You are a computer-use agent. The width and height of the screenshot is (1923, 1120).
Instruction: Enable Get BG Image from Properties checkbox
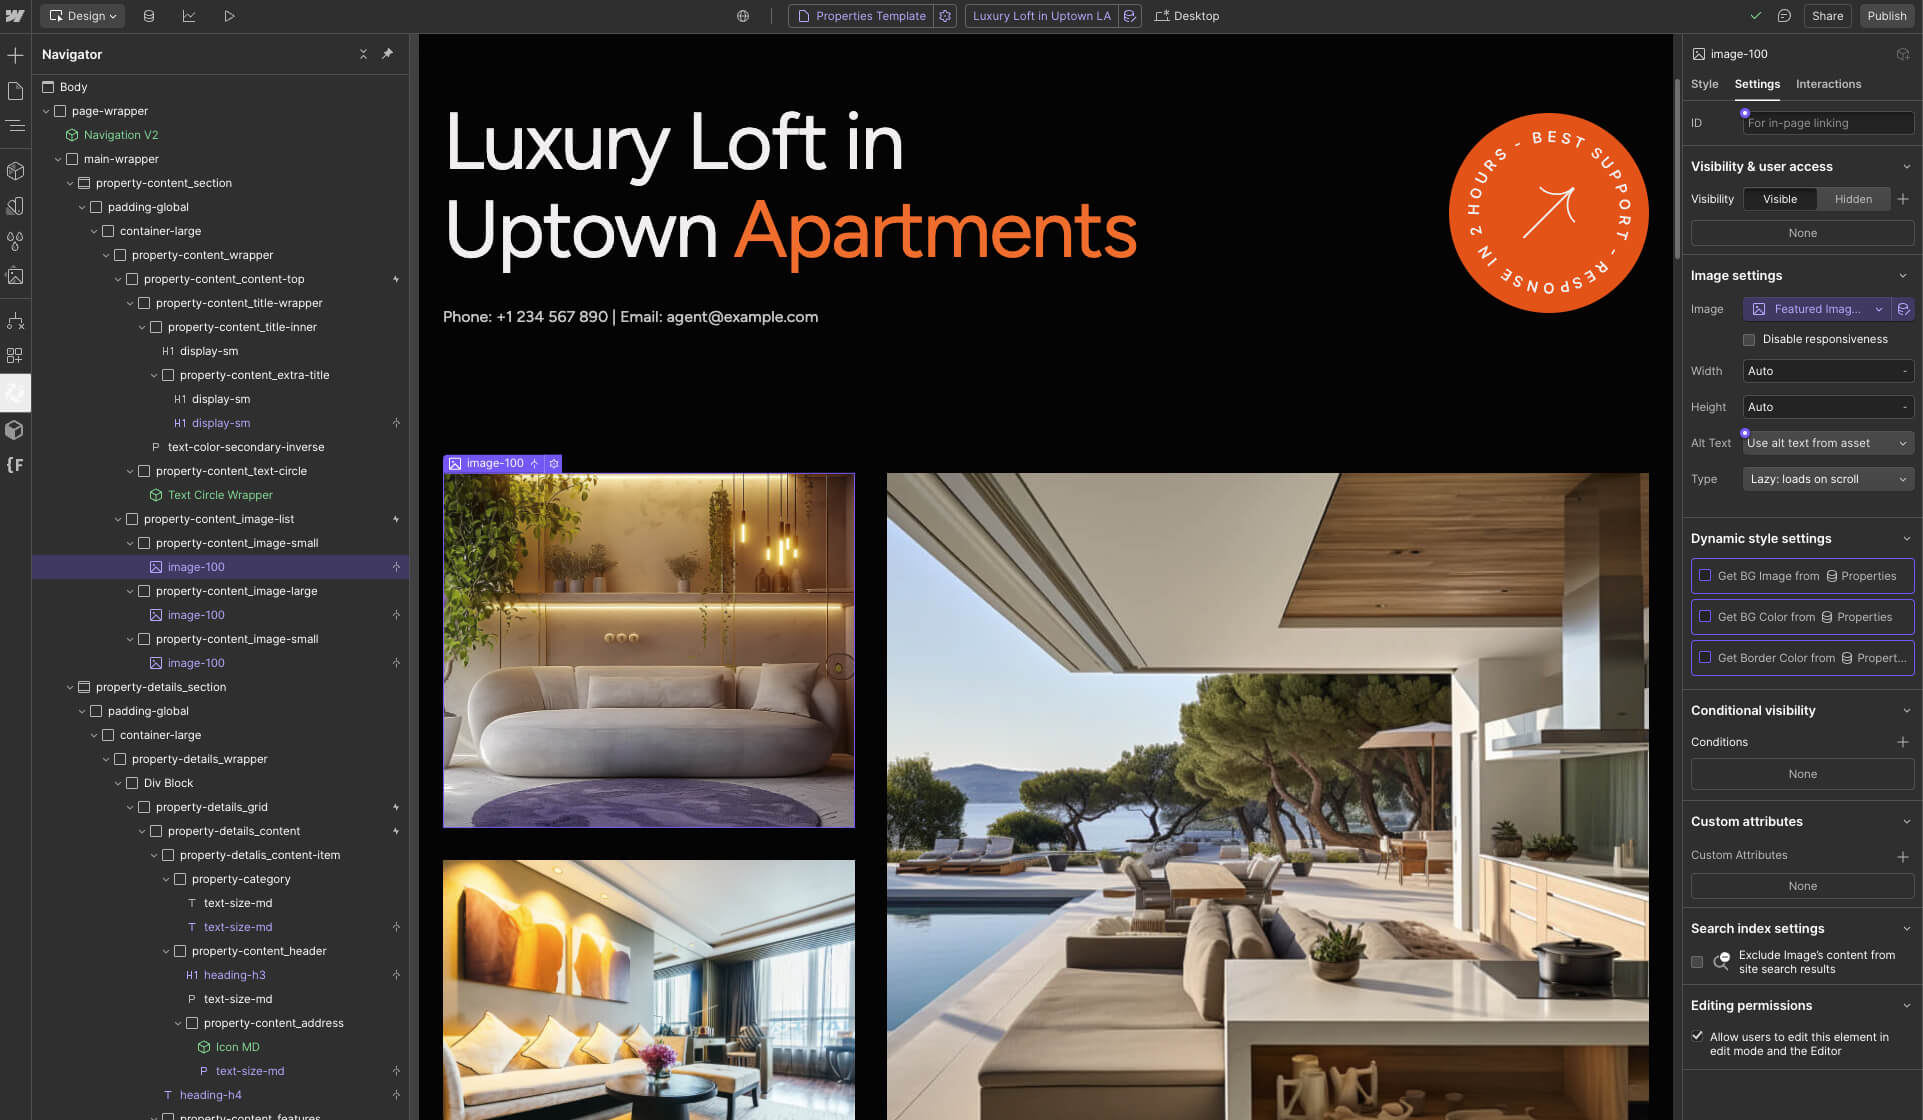click(1704, 575)
